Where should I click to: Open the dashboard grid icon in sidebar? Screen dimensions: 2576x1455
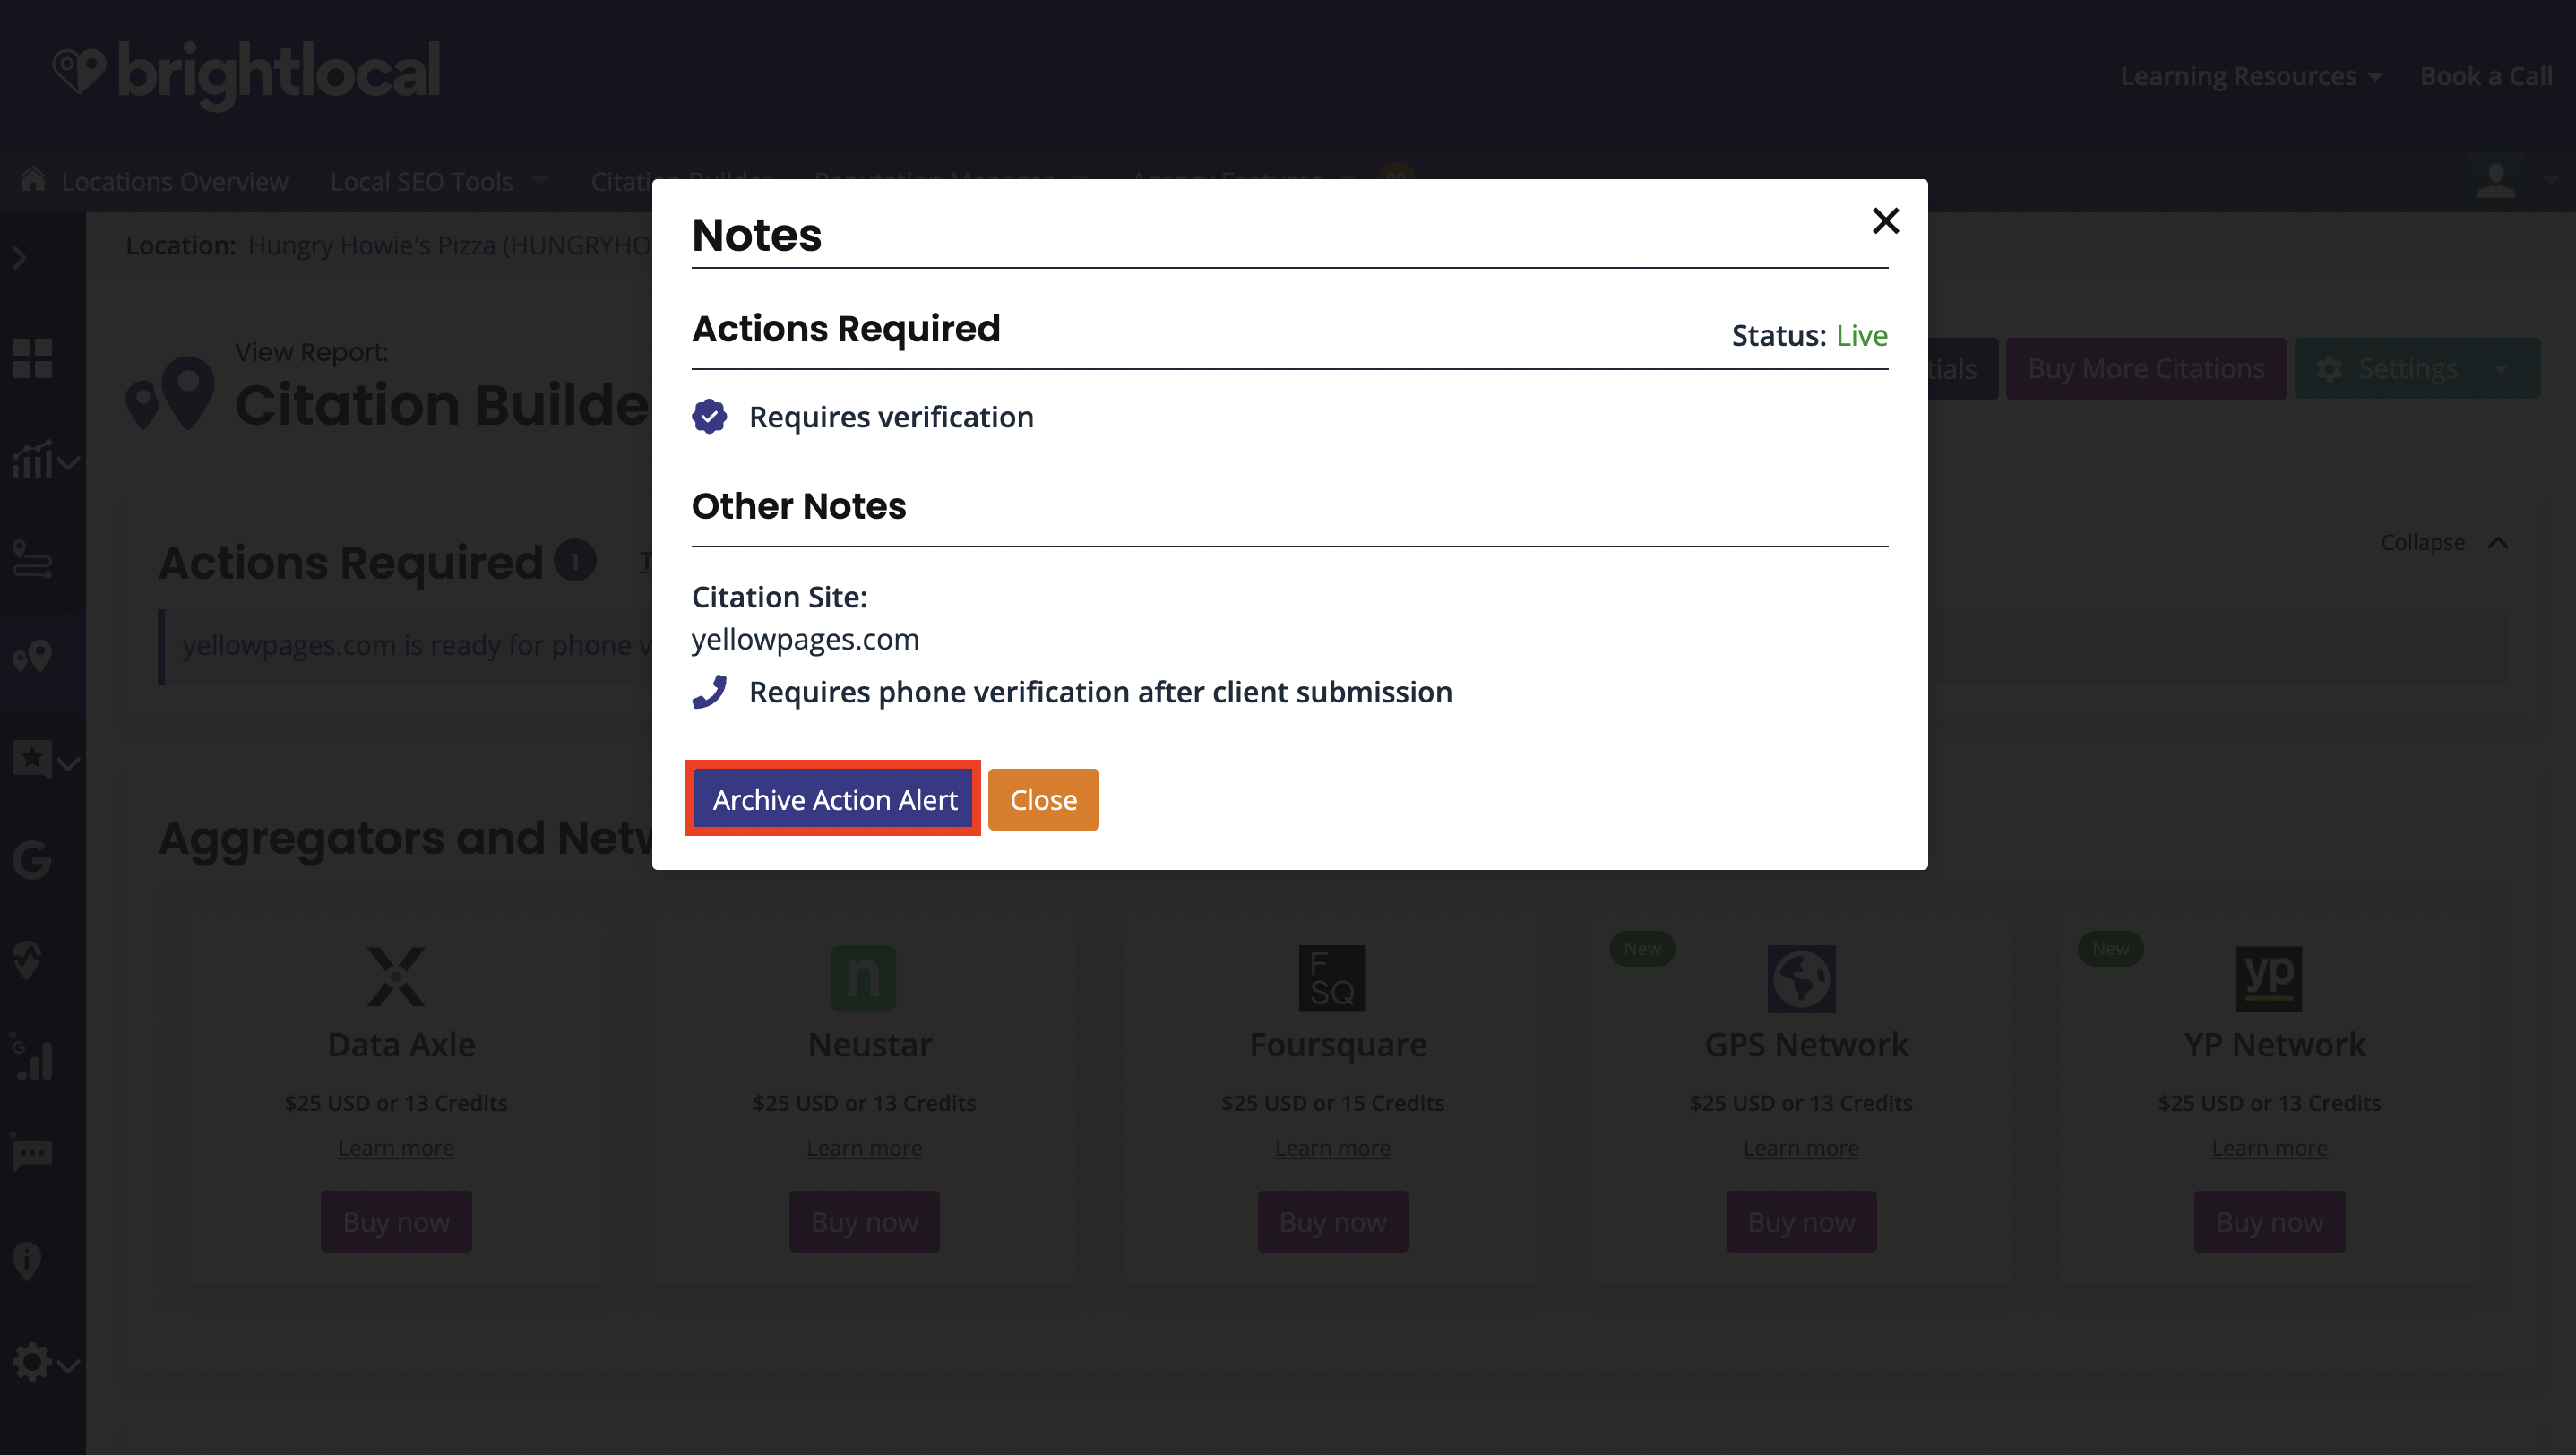coord(32,358)
